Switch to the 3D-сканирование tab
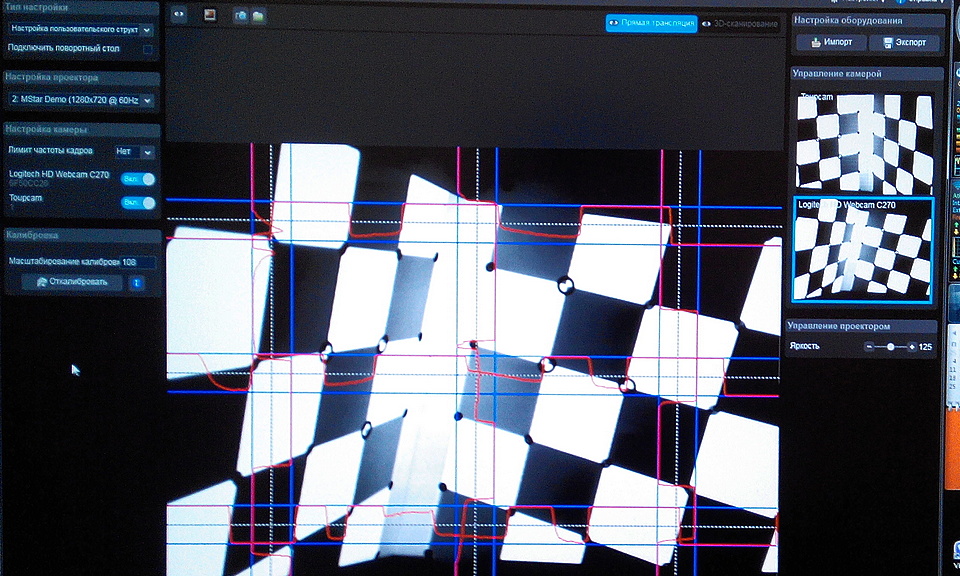Image resolution: width=960 pixels, height=576 pixels. (x=740, y=23)
